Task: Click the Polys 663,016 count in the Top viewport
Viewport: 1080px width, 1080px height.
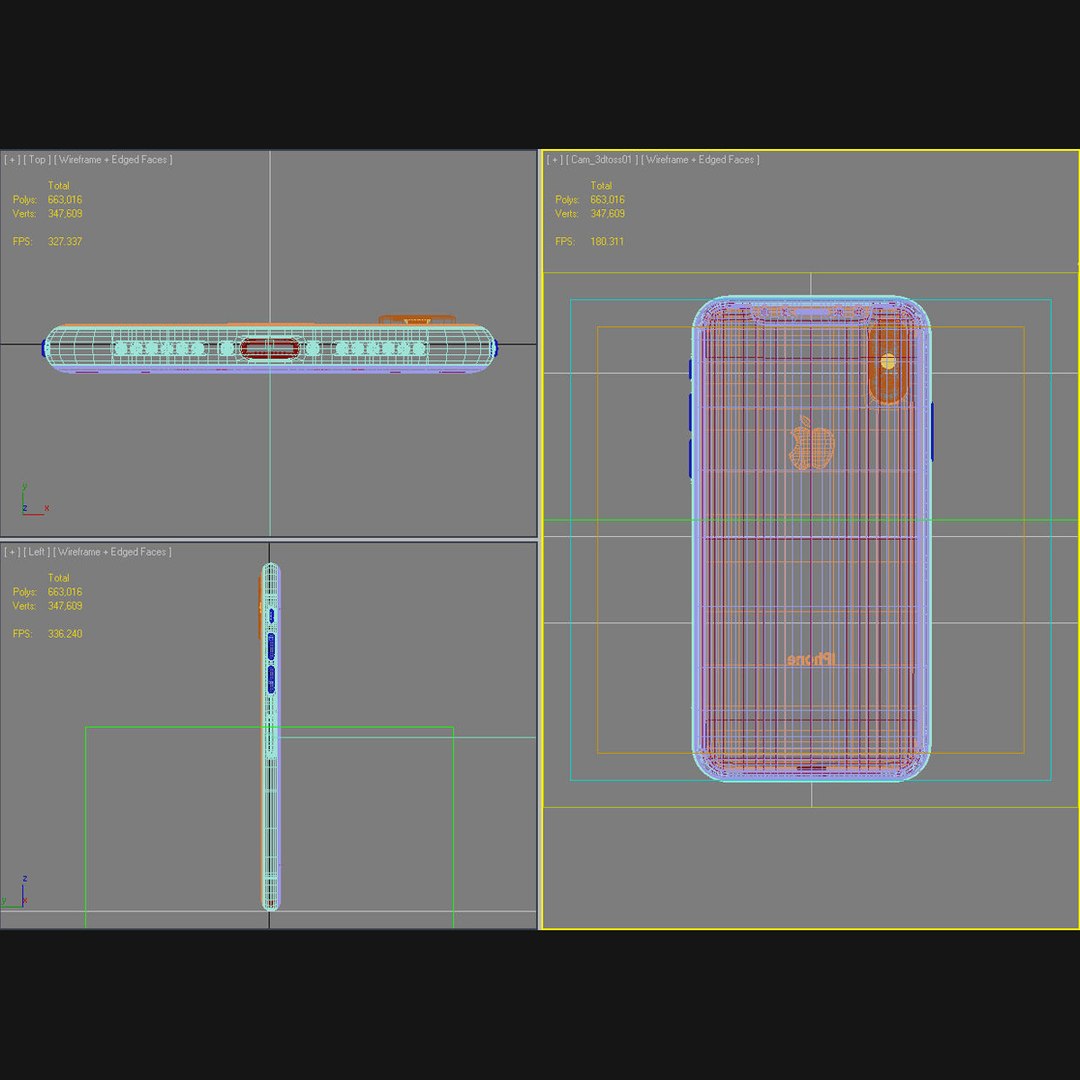Action: [x=65, y=200]
